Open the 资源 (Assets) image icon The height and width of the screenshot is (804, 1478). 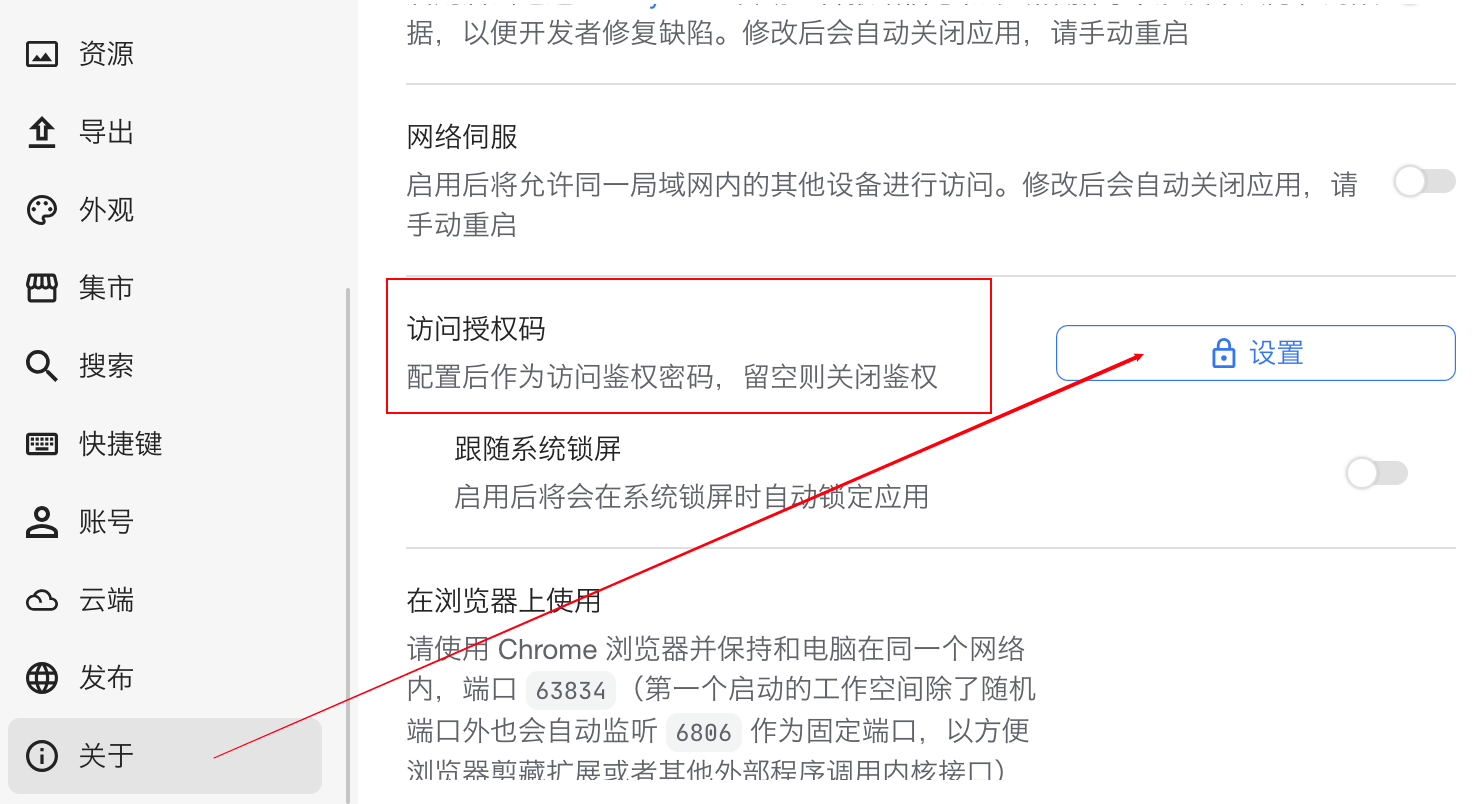pyautogui.click(x=42, y=54)
